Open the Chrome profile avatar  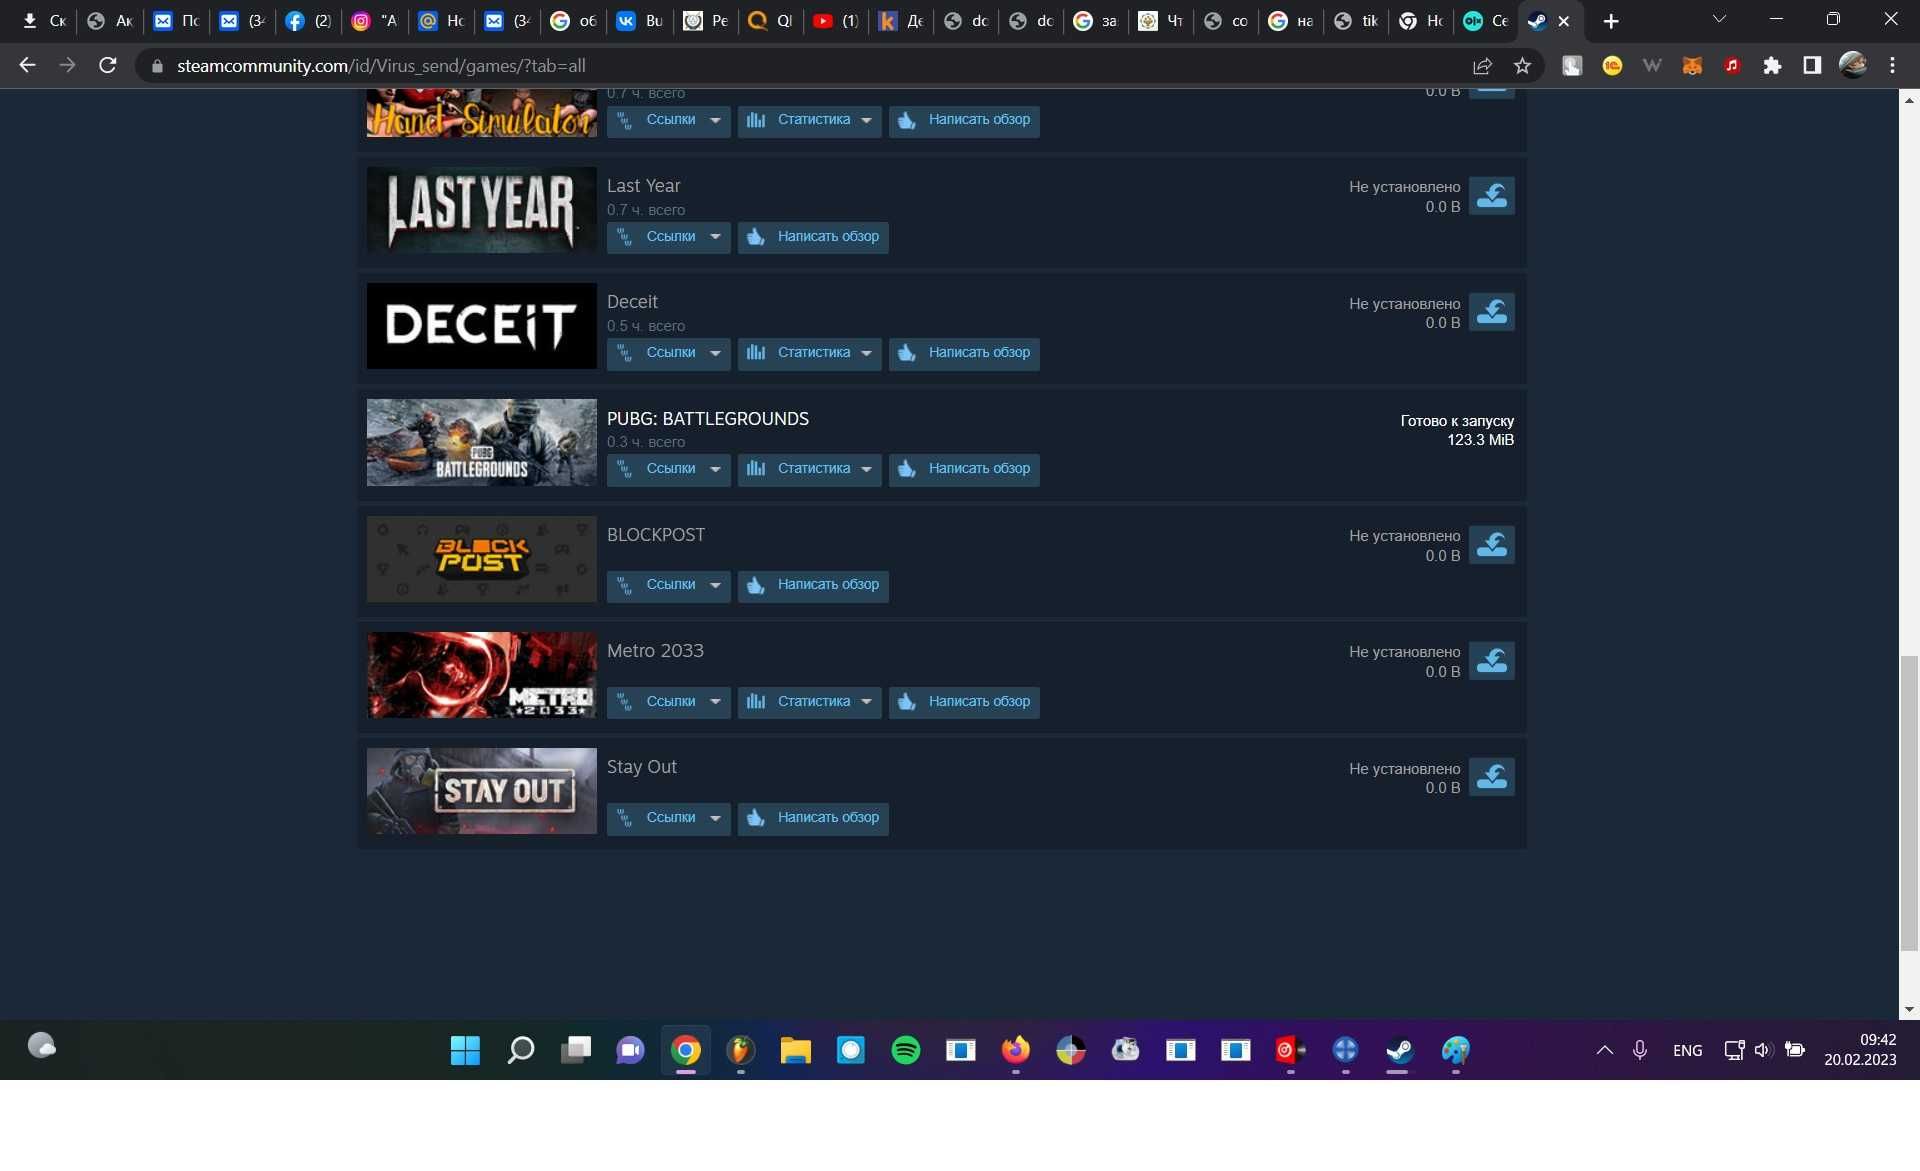[x=1853, y=66]
